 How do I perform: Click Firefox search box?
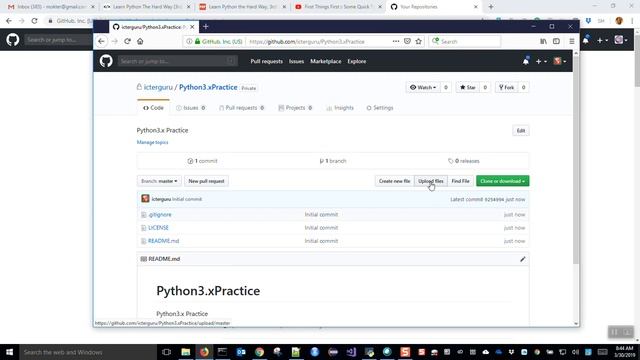click(x=464, y=41)
